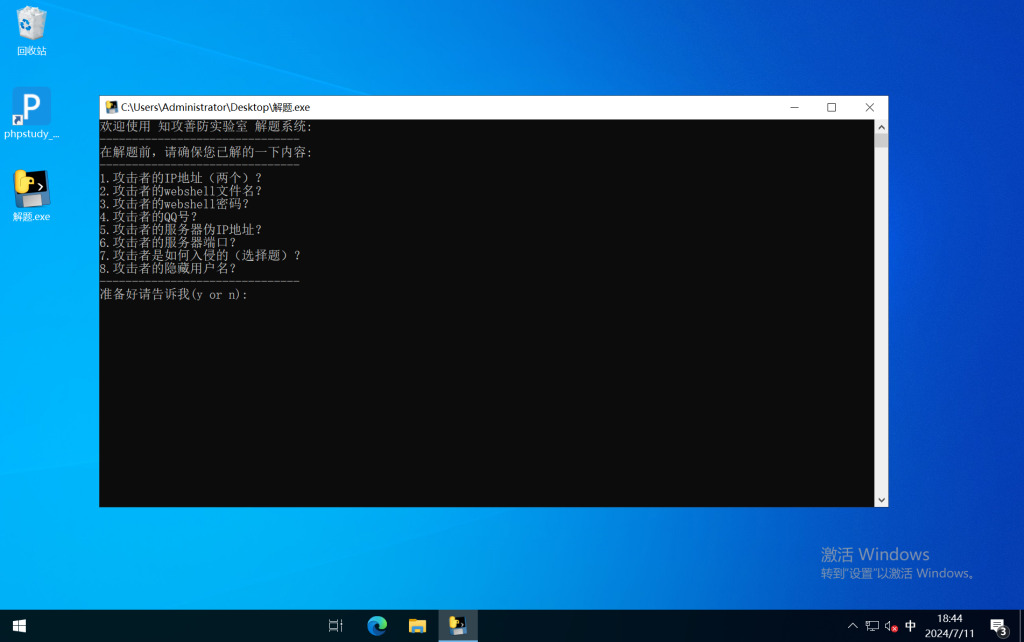Click the console window title bar icon
The image size is (1024, 642).
point(111,107)
